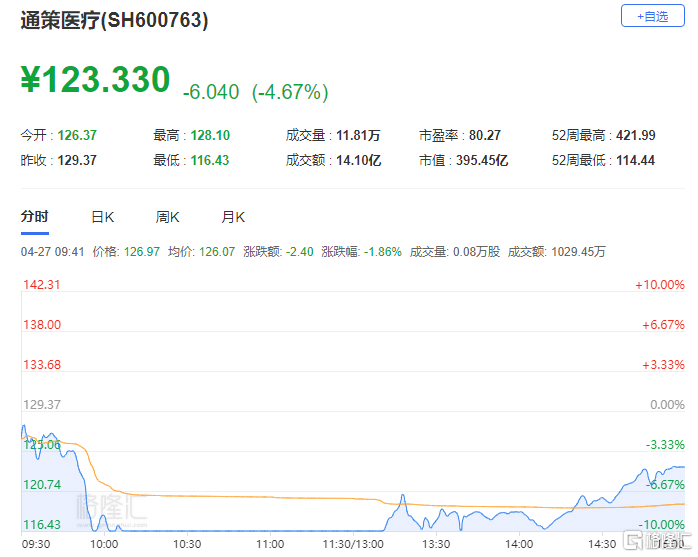Click the -3.33% right axis label
Viewport: 698px width, 557px height.
[665, 444]
